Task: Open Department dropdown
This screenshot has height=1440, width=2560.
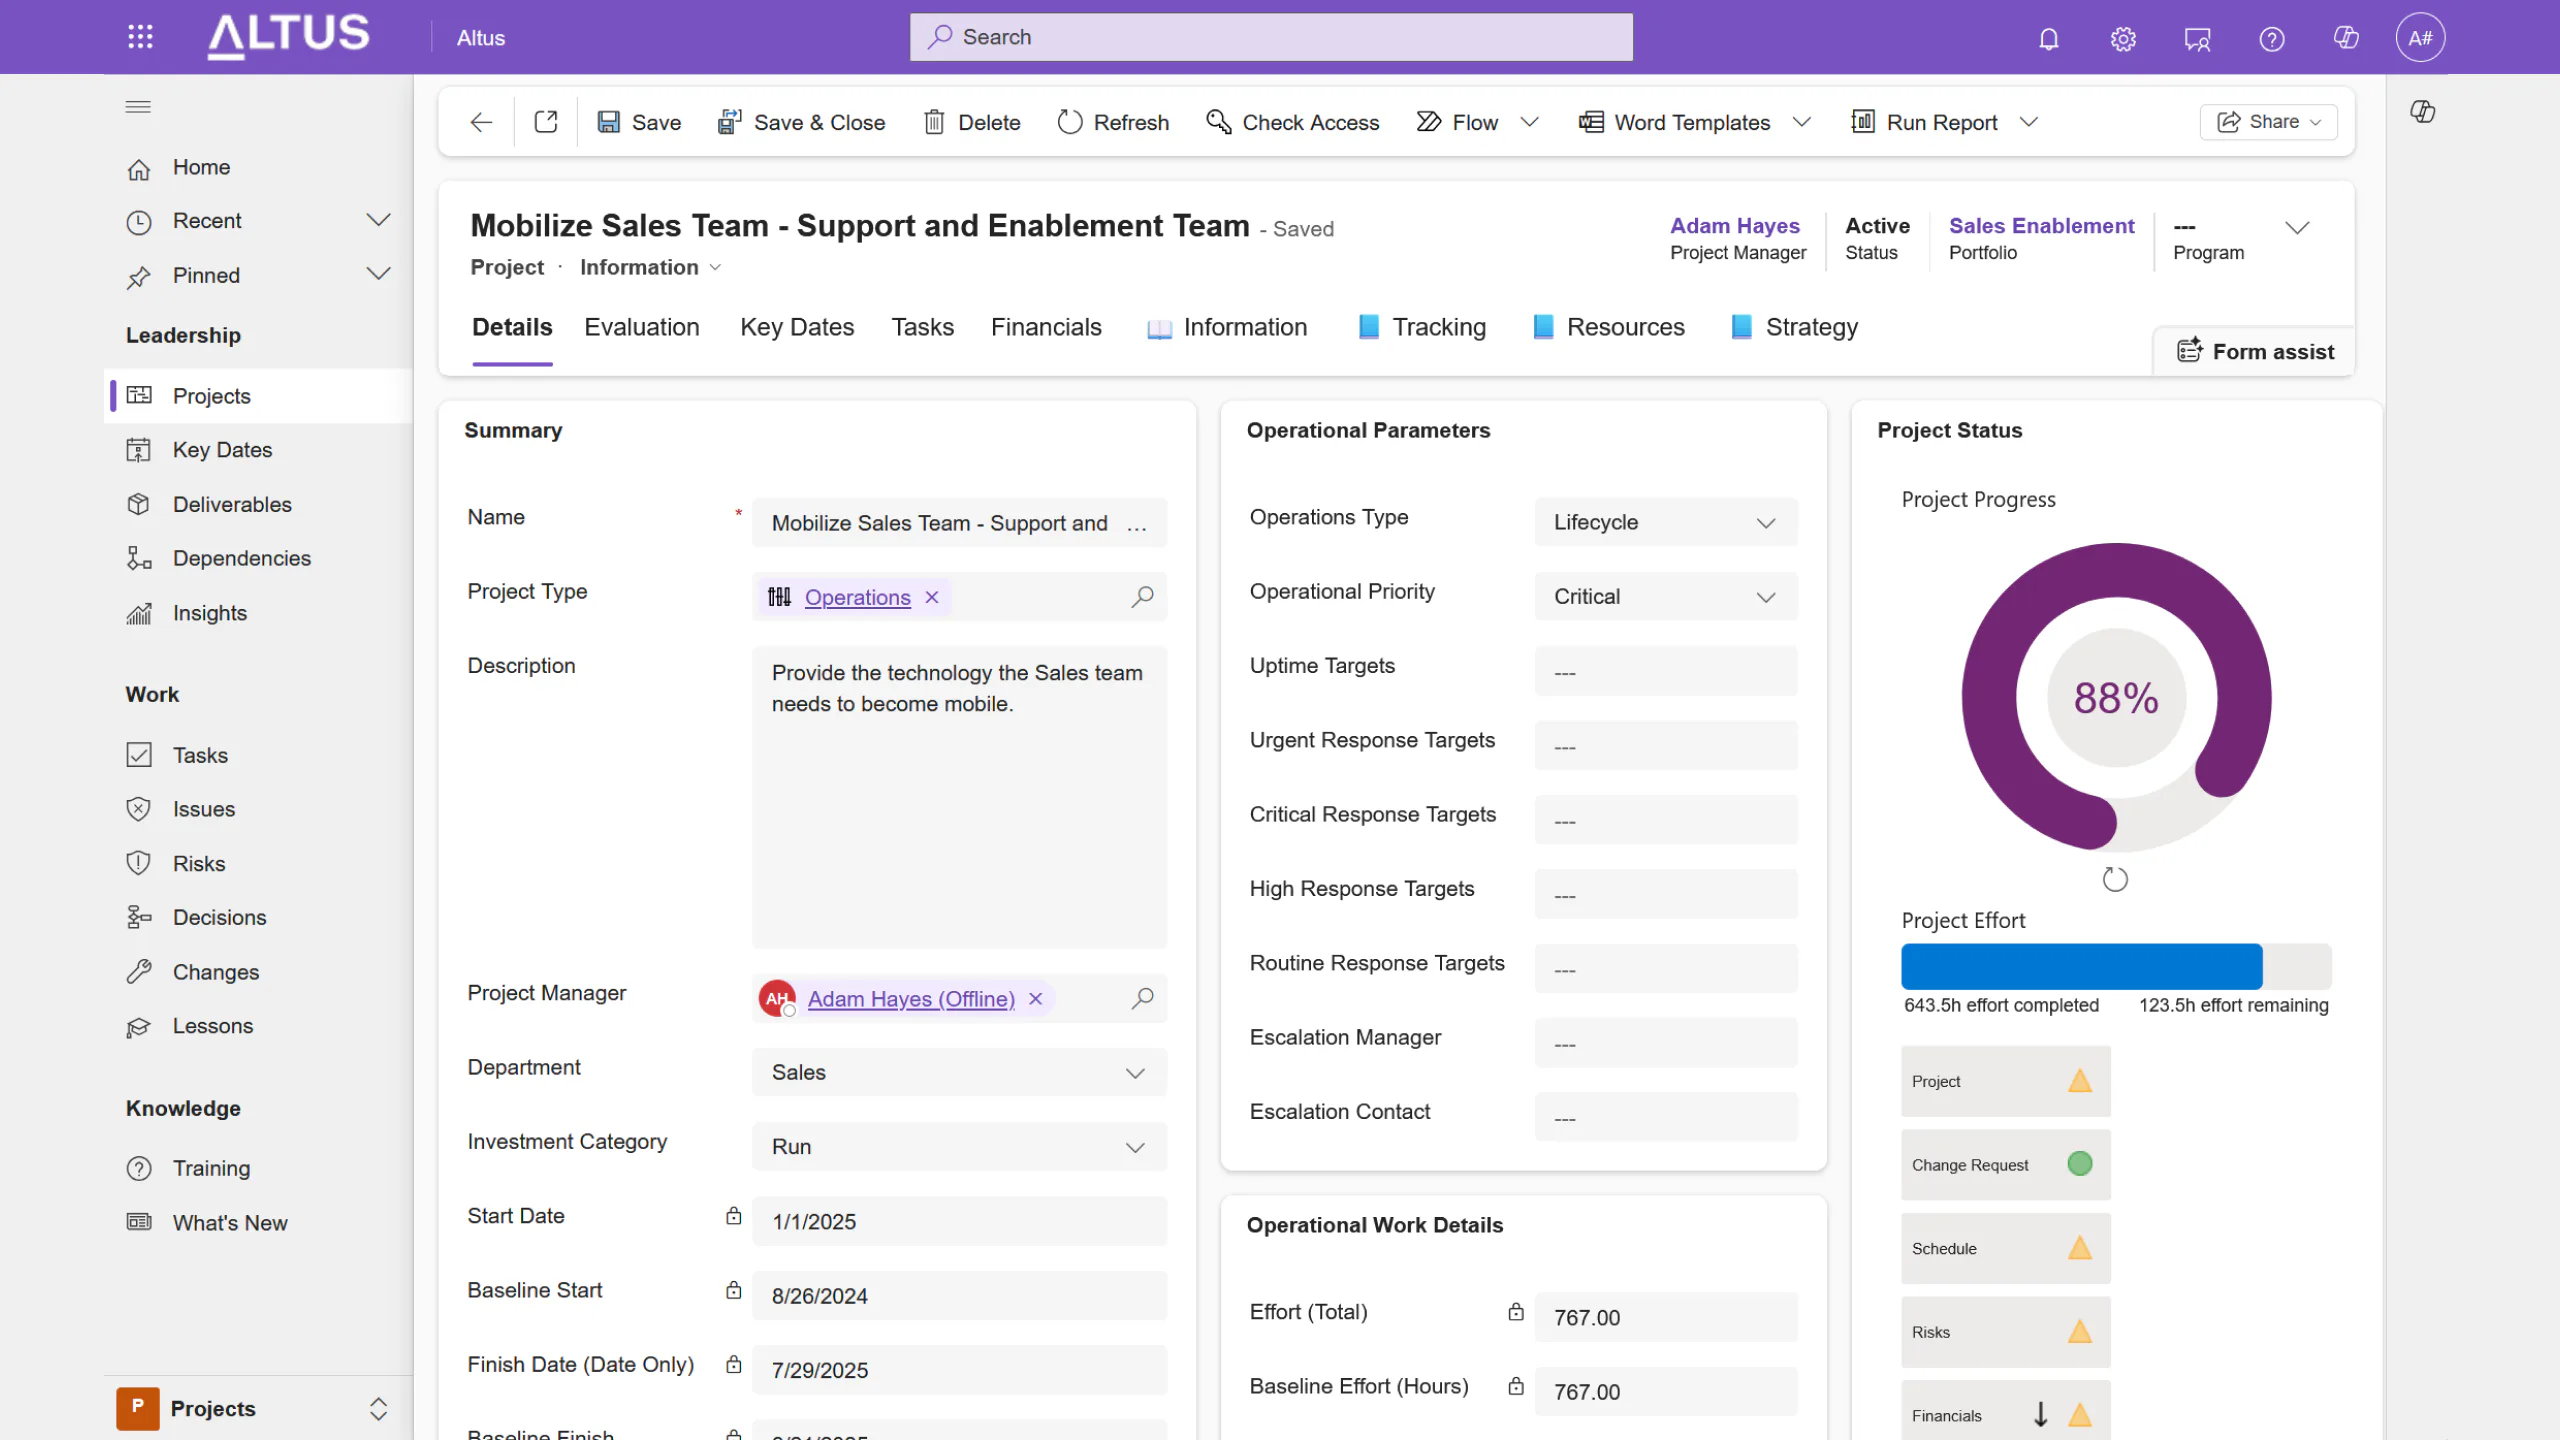Action: [959, 1072]
